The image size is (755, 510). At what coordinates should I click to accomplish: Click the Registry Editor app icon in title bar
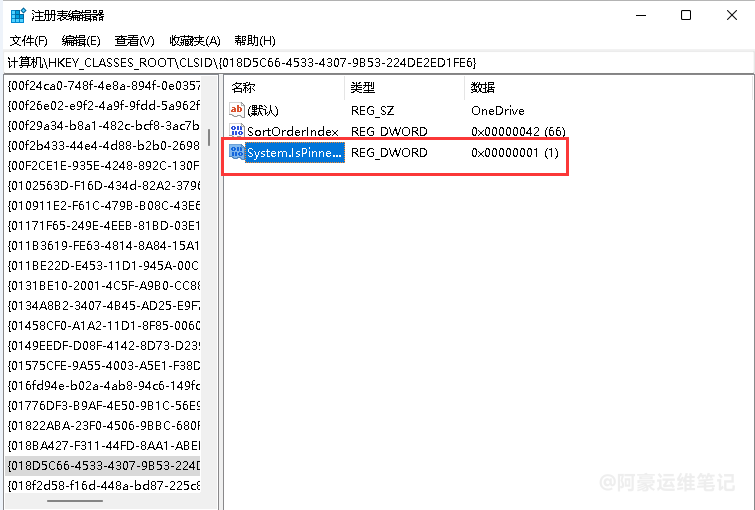[x=17, y=16]
